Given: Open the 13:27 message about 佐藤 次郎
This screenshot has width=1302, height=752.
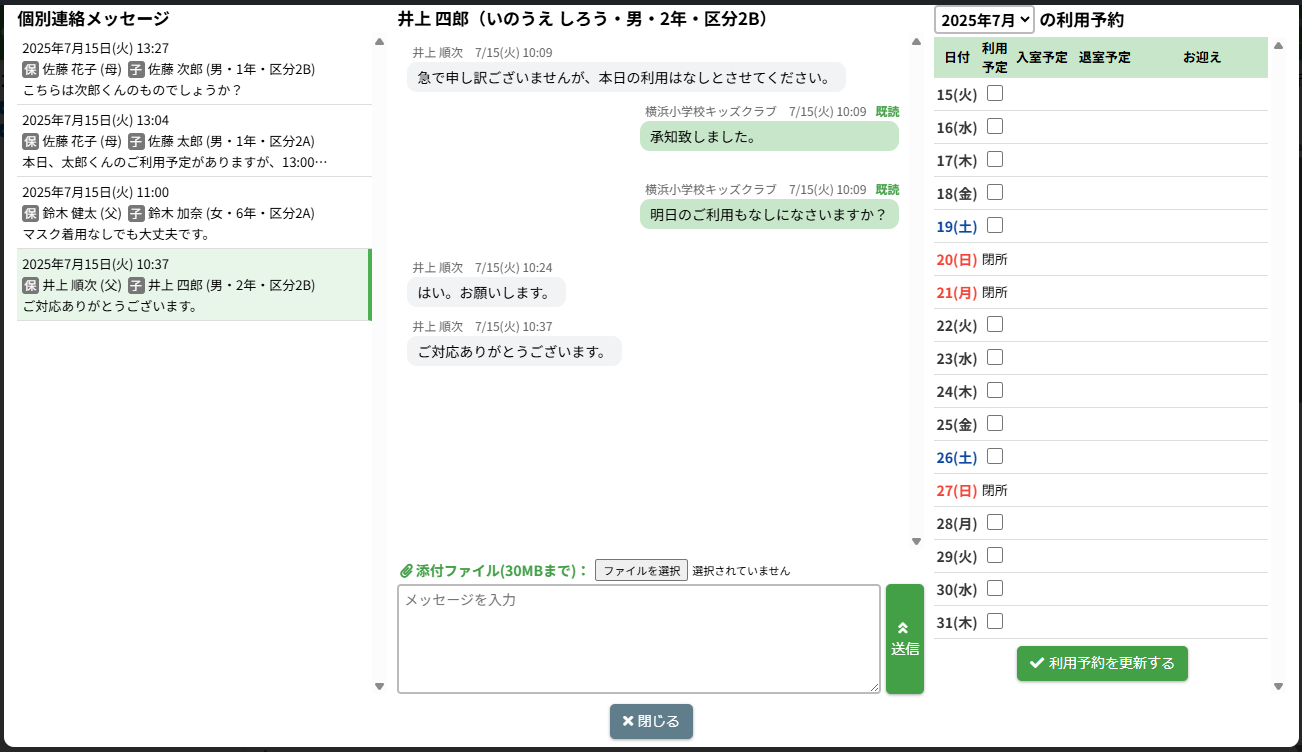Looking at the screenshot, I should (194, 69).
